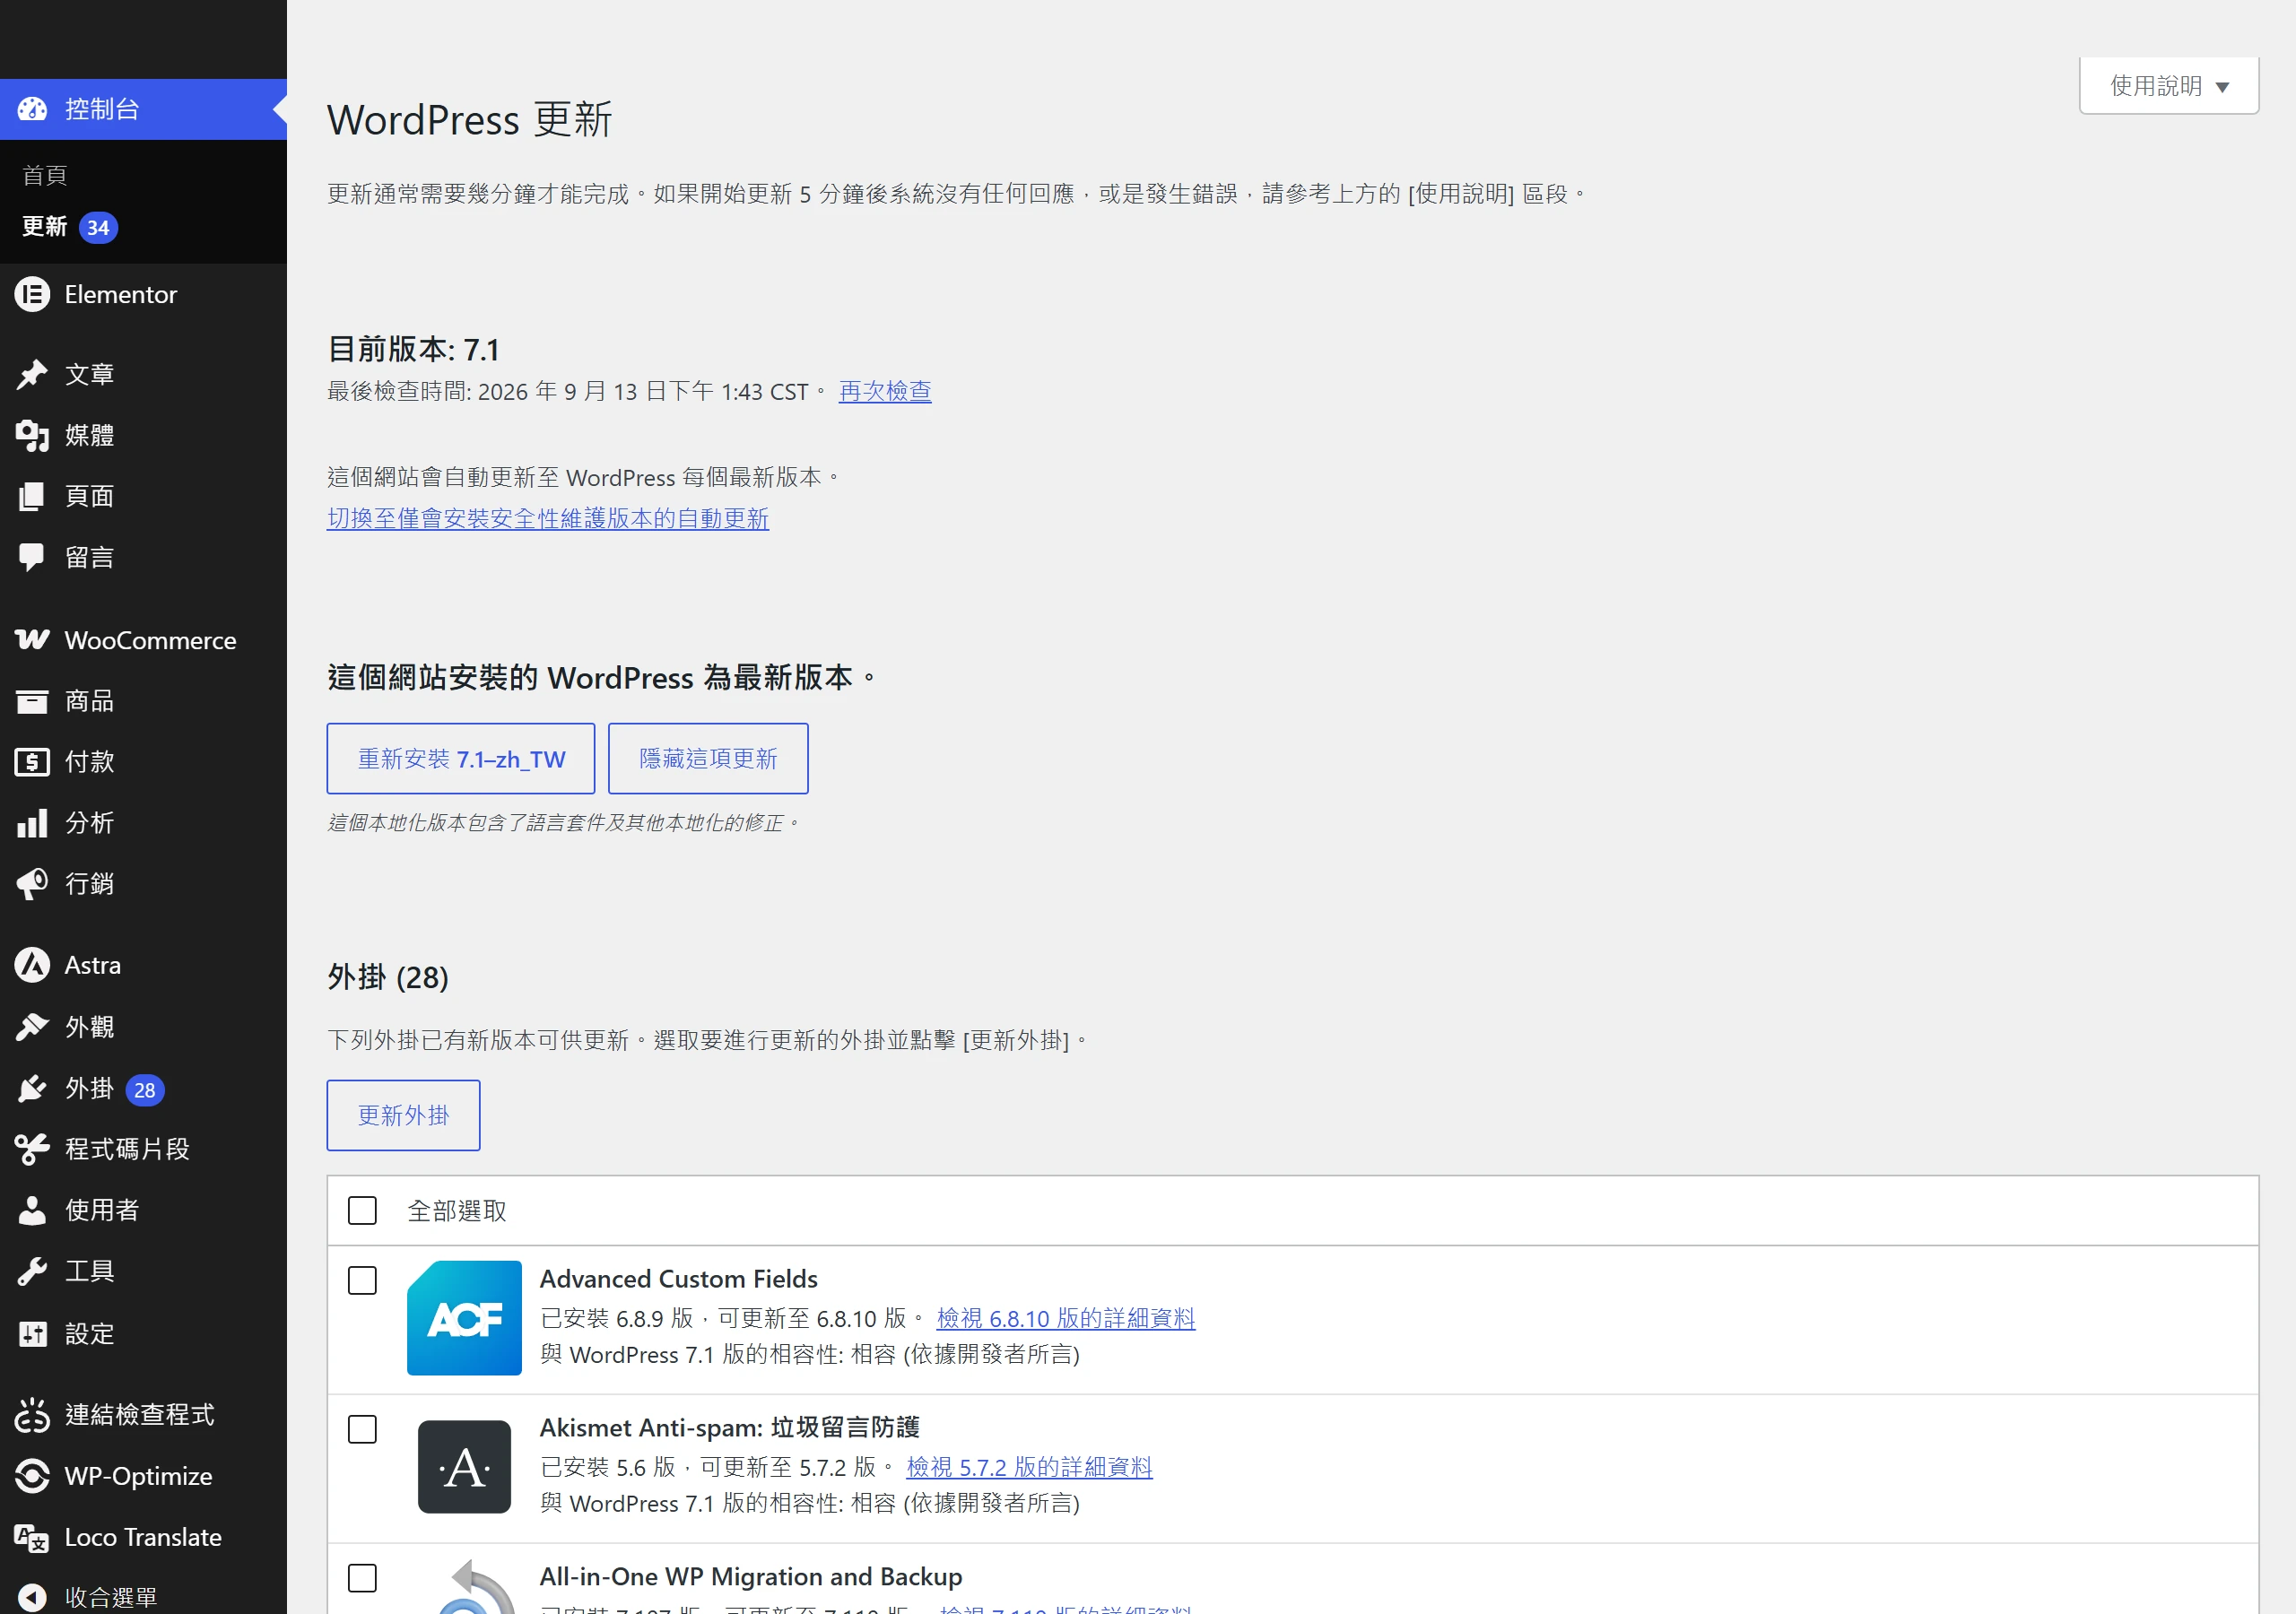Click 隱藏這項更新 button
Viewport: 2296px width, 1614px height.
(708, 759)
